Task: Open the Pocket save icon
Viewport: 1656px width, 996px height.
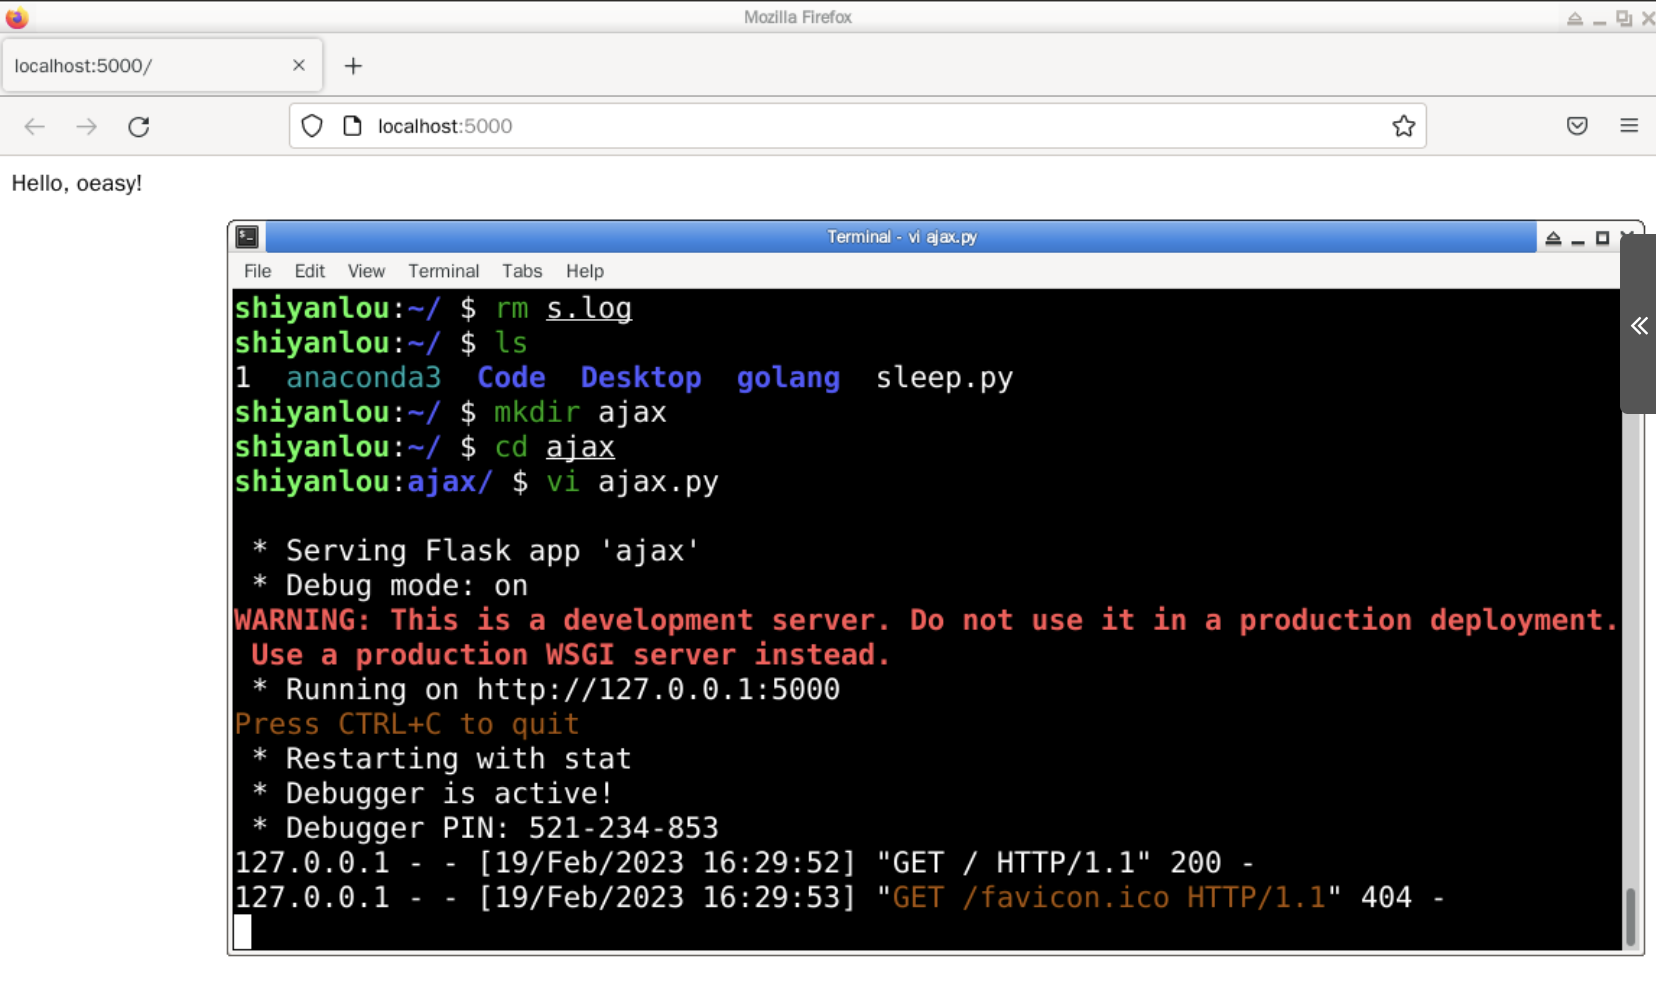Action: [1577, 126]
